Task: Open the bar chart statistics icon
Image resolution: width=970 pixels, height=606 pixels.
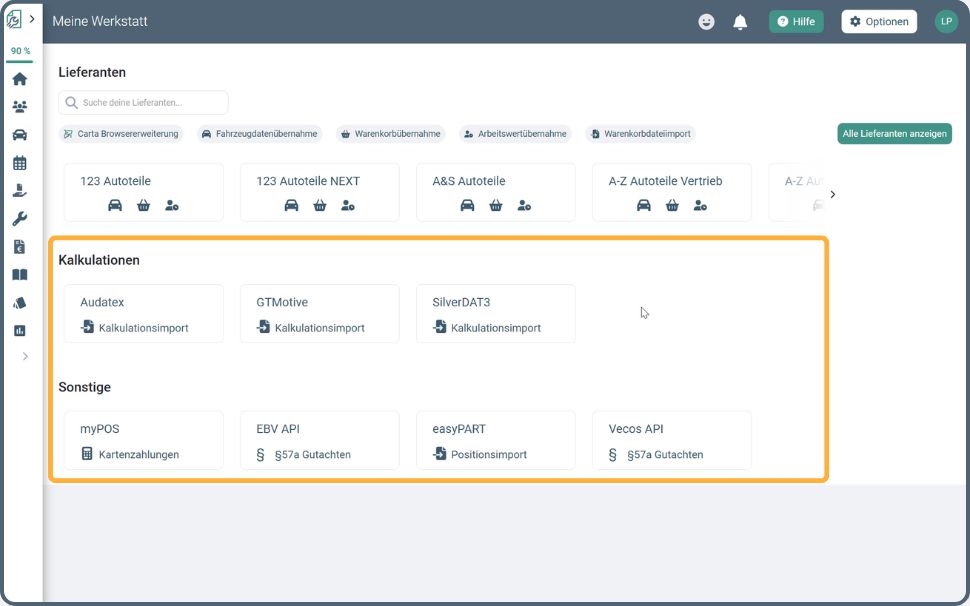Action: click(20, 331)
